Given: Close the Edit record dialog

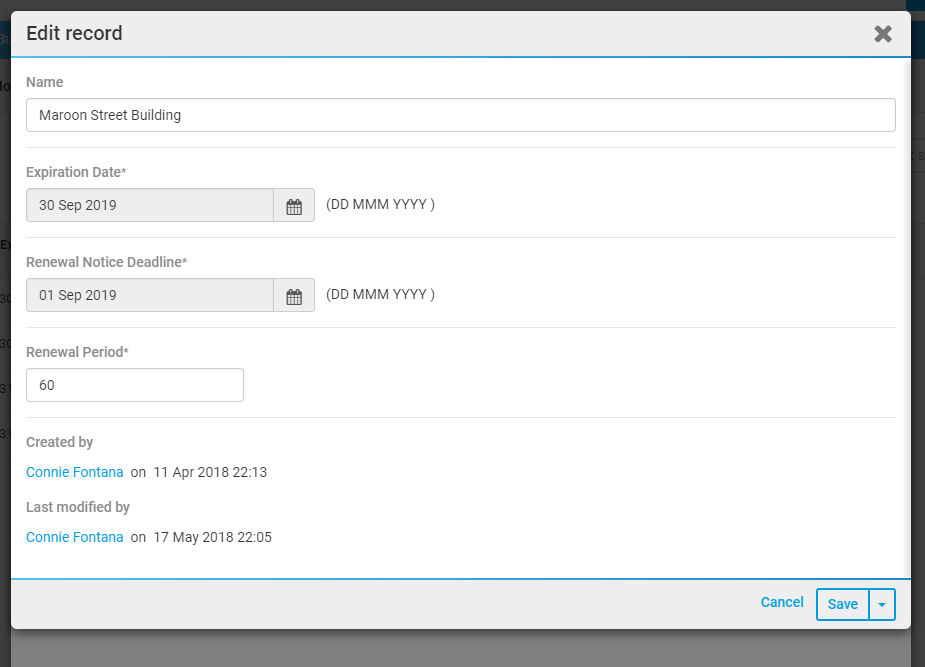Looking at the screenshot, I should click(883, 34).
